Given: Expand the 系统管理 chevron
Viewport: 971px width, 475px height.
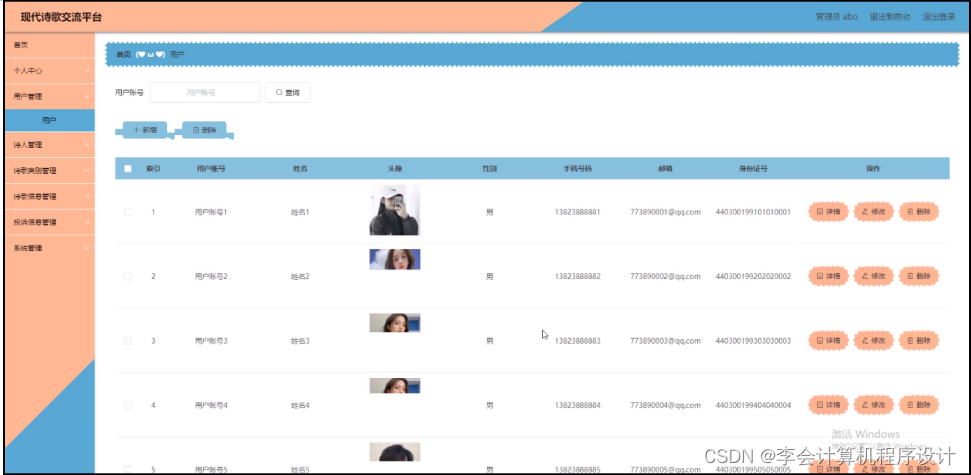Looking at the screenshot, I should coord(87,248).
